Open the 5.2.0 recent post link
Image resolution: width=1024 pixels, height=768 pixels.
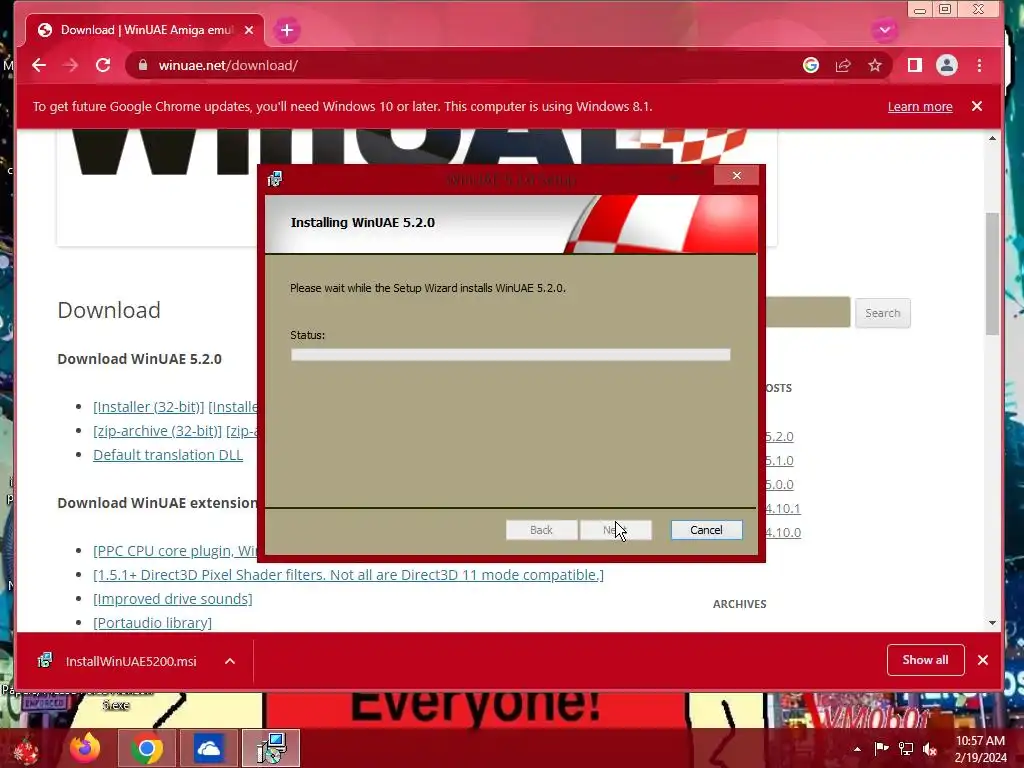[780, 436]
